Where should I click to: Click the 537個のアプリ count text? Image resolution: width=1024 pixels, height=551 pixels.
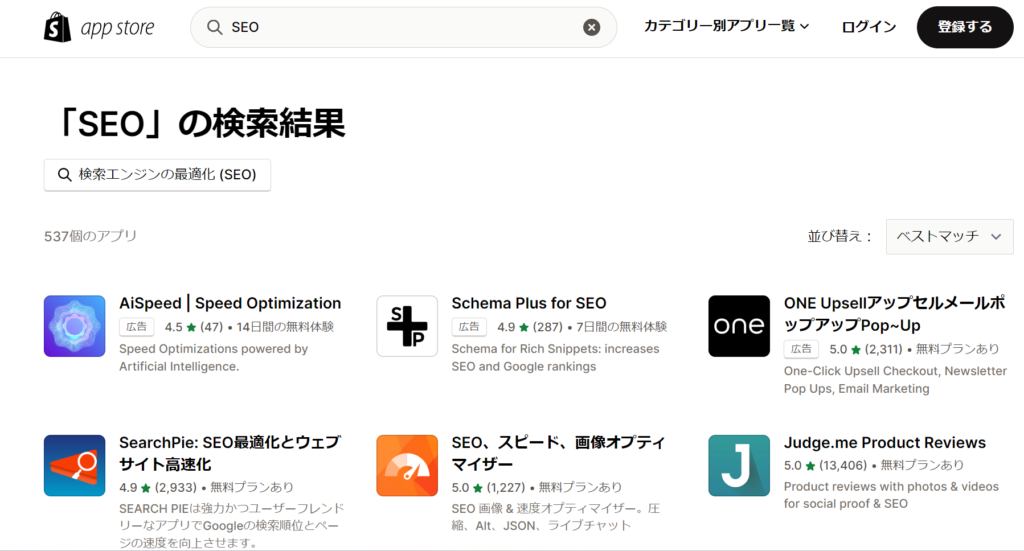(x=90, y=236)
